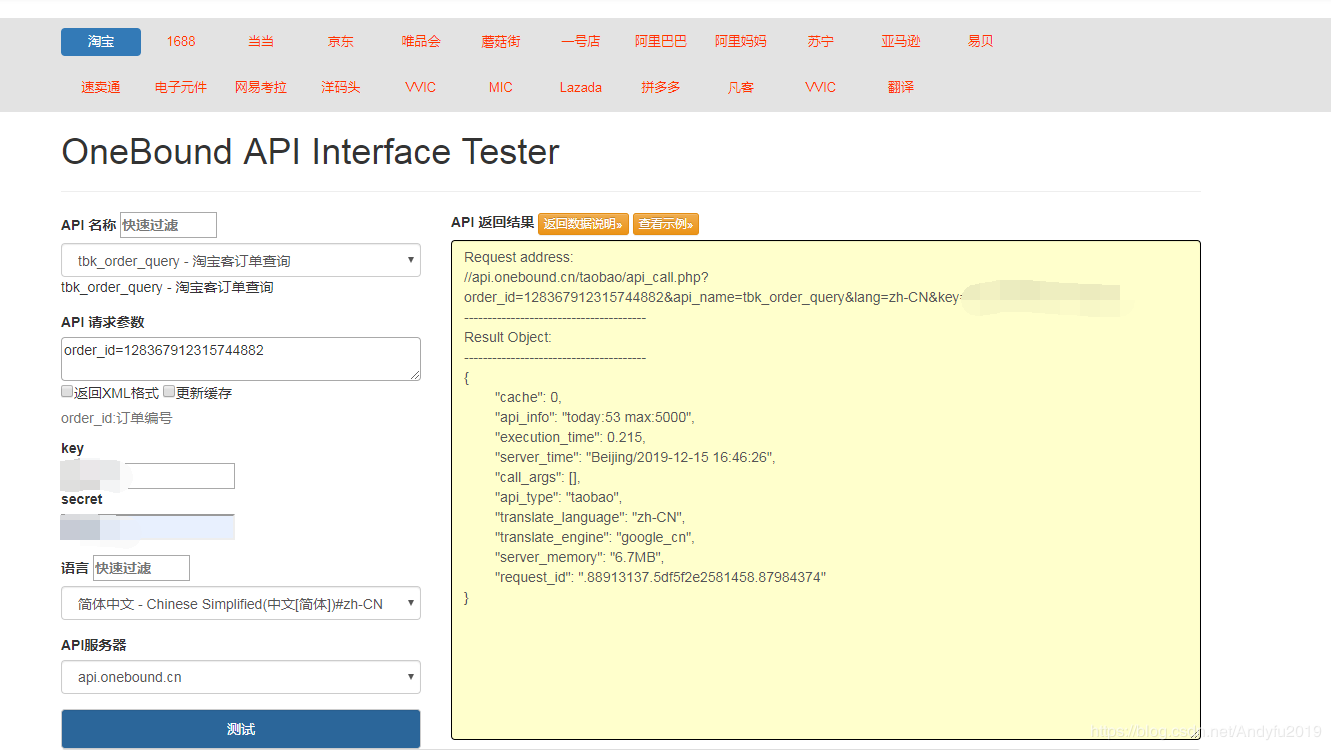
Task: Open the 苏宁 platform tab
Action: click(x=821, y=42)
